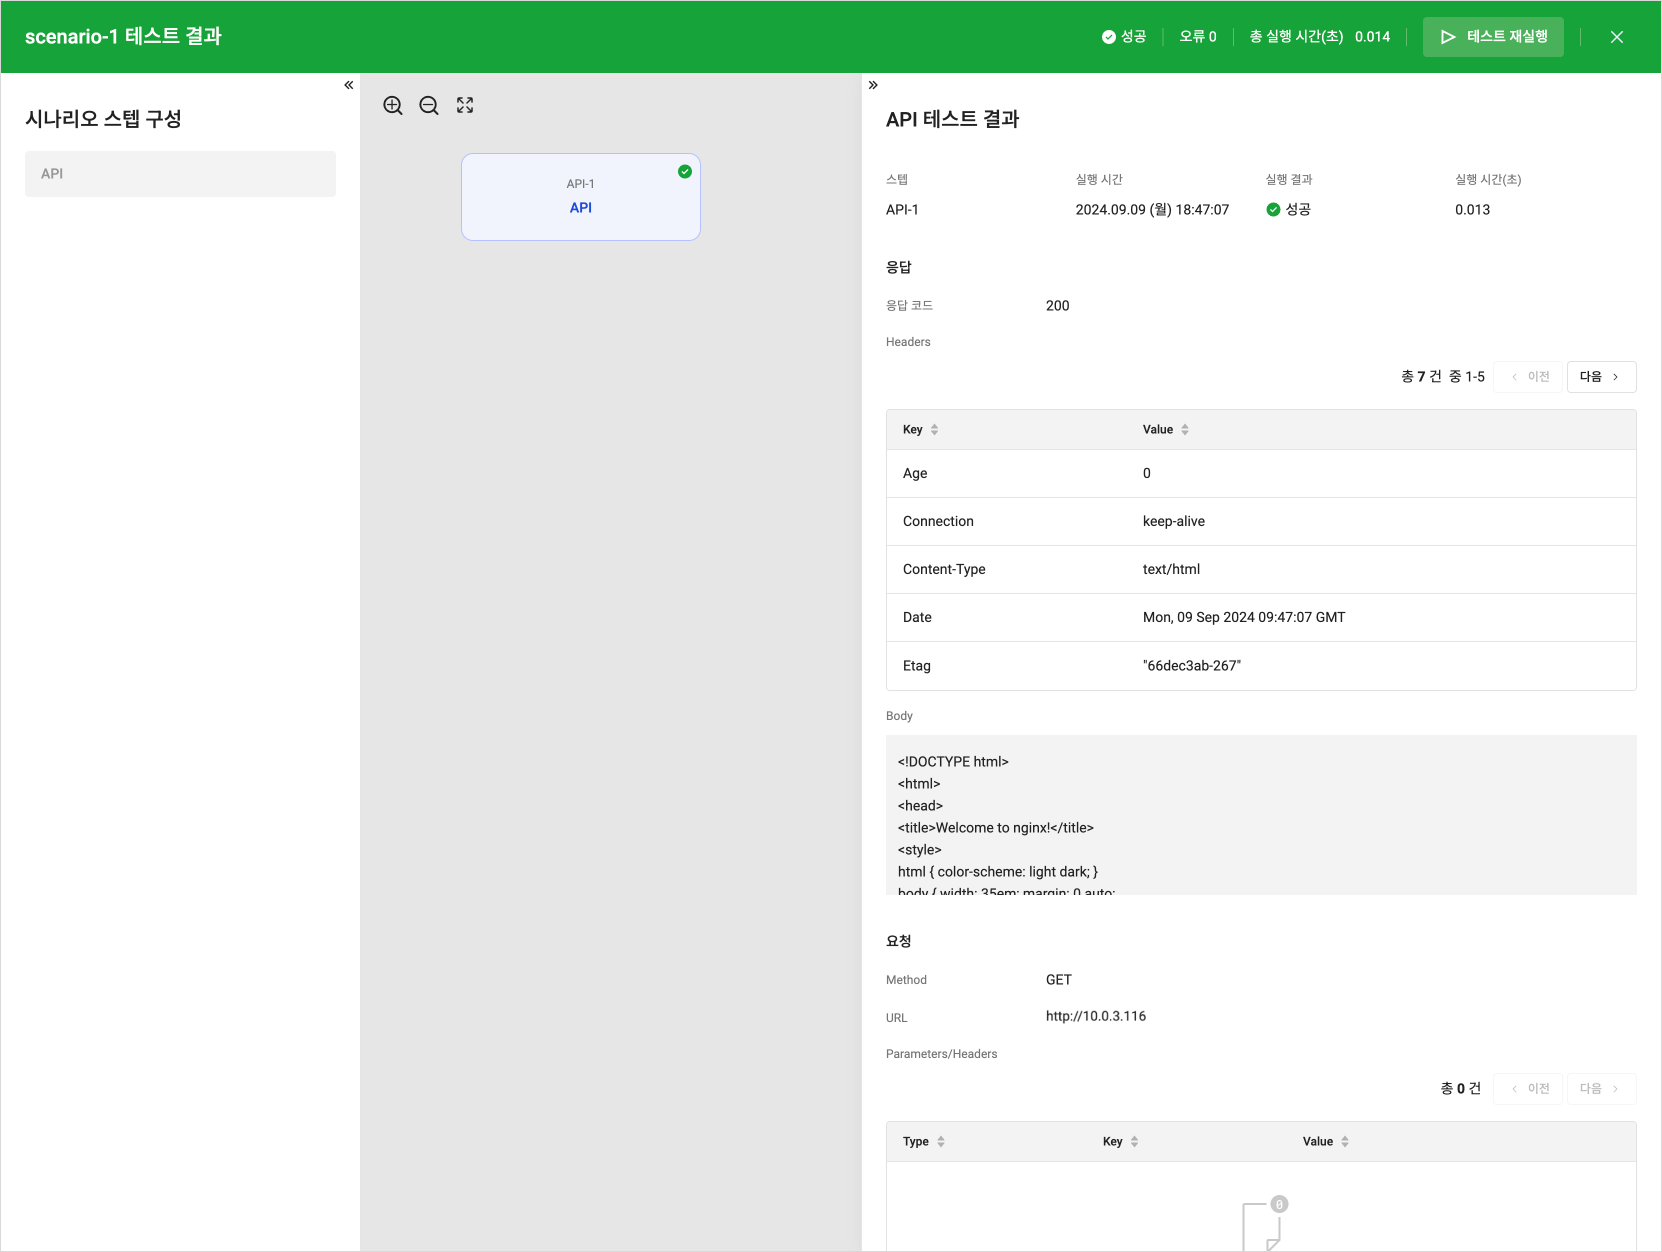Click total execution time value 0.014

coord(1372,37)
